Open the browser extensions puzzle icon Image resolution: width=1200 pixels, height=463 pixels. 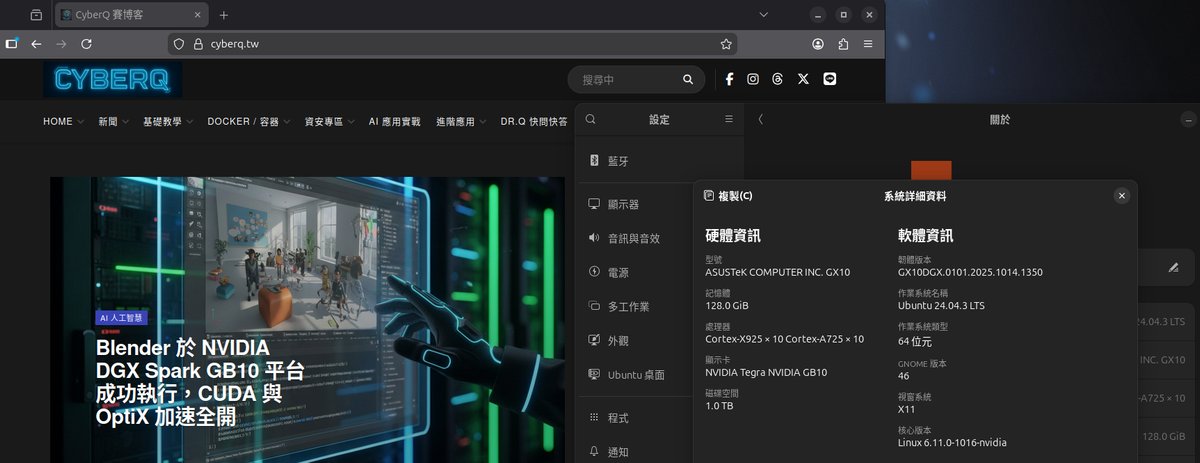click(x=843, y=44)
